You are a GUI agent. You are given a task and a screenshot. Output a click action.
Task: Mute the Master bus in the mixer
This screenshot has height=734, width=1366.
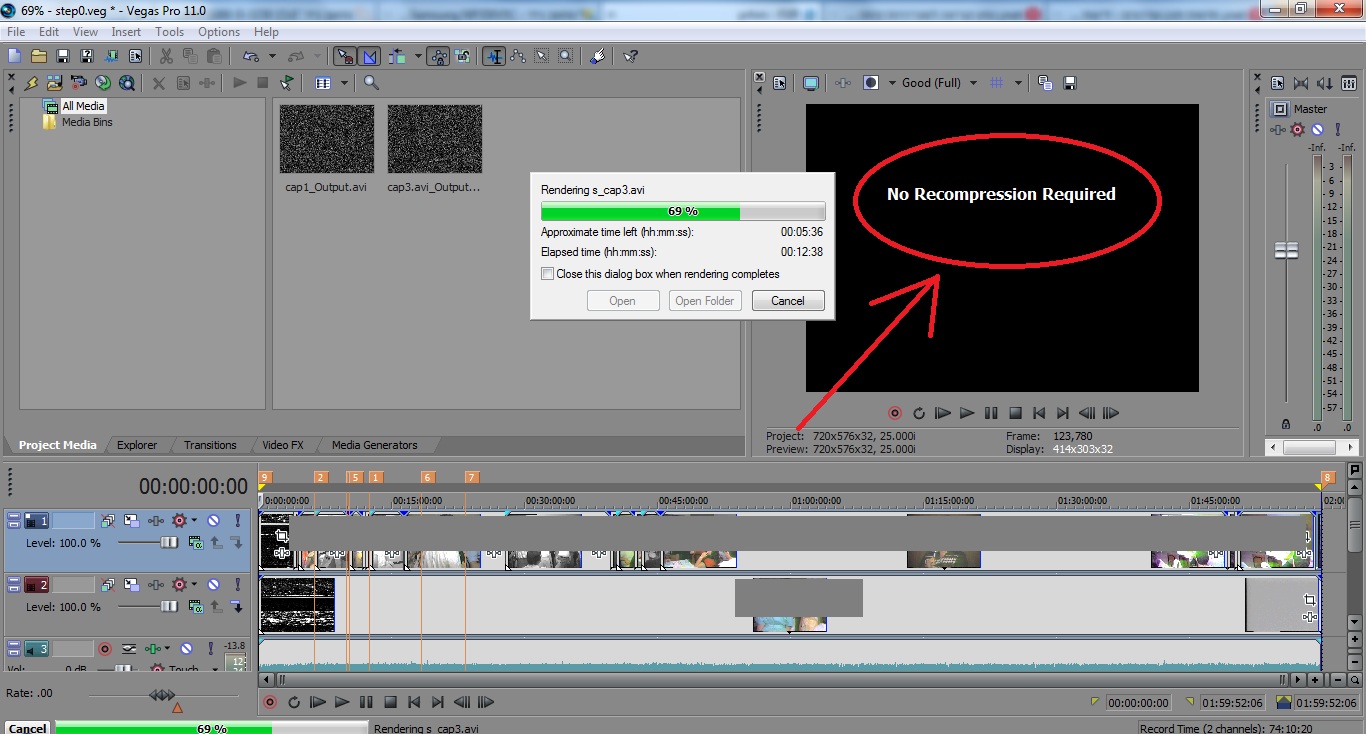1317,129
